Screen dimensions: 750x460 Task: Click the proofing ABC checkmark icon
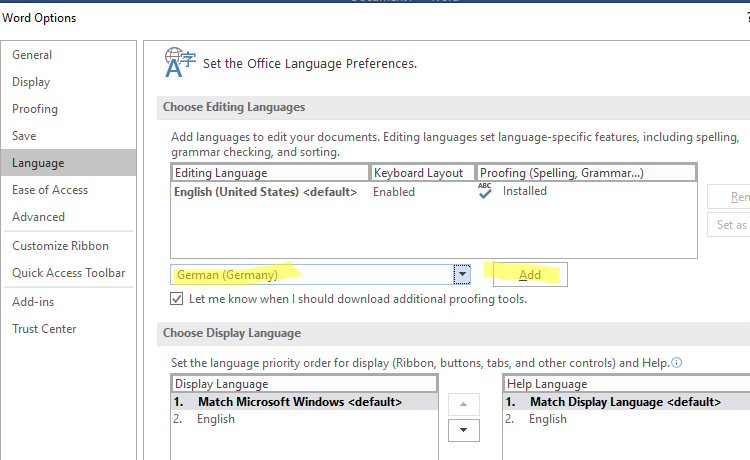(485, 191)
